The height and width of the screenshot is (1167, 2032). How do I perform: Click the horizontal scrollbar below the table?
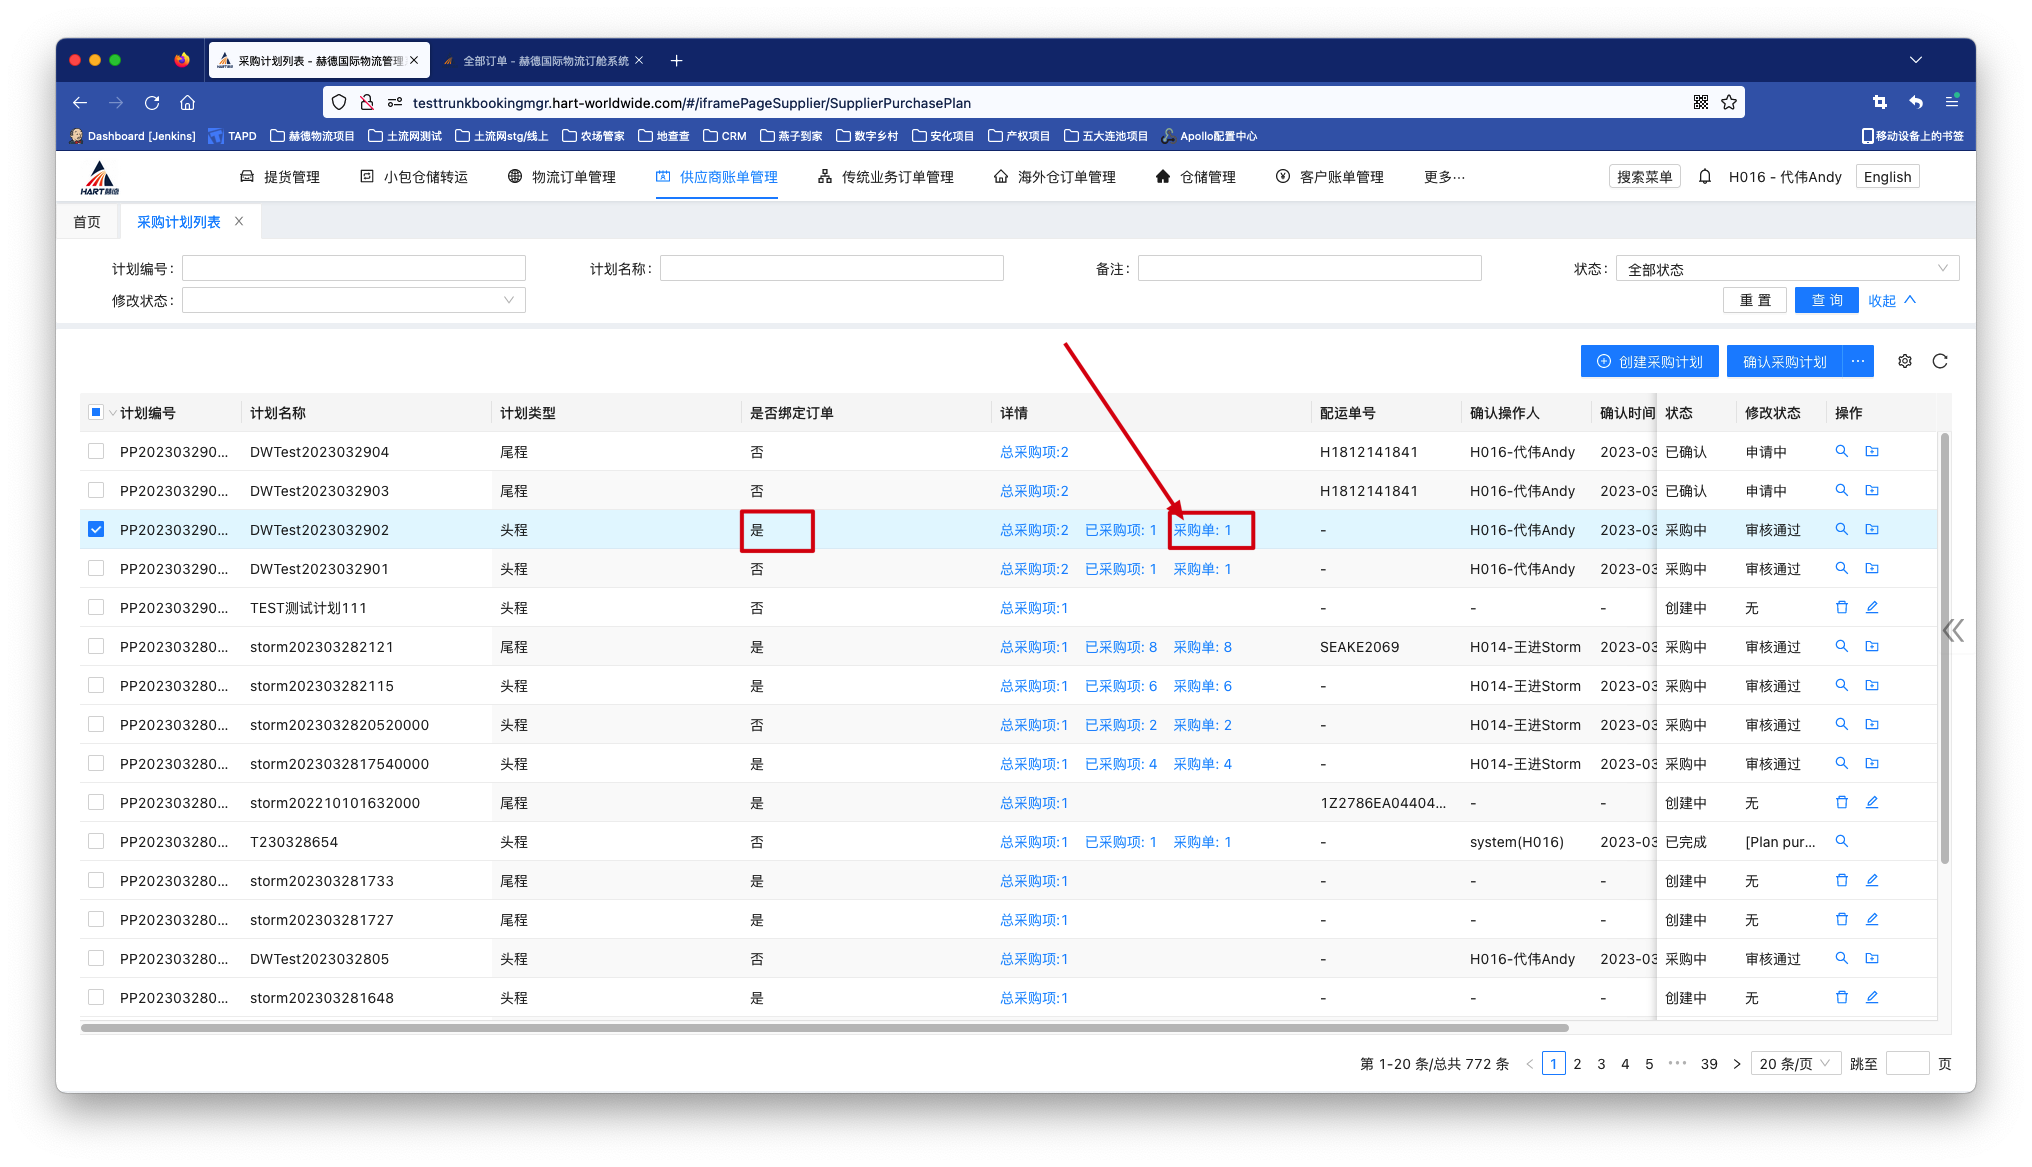tap(824, 1027)
